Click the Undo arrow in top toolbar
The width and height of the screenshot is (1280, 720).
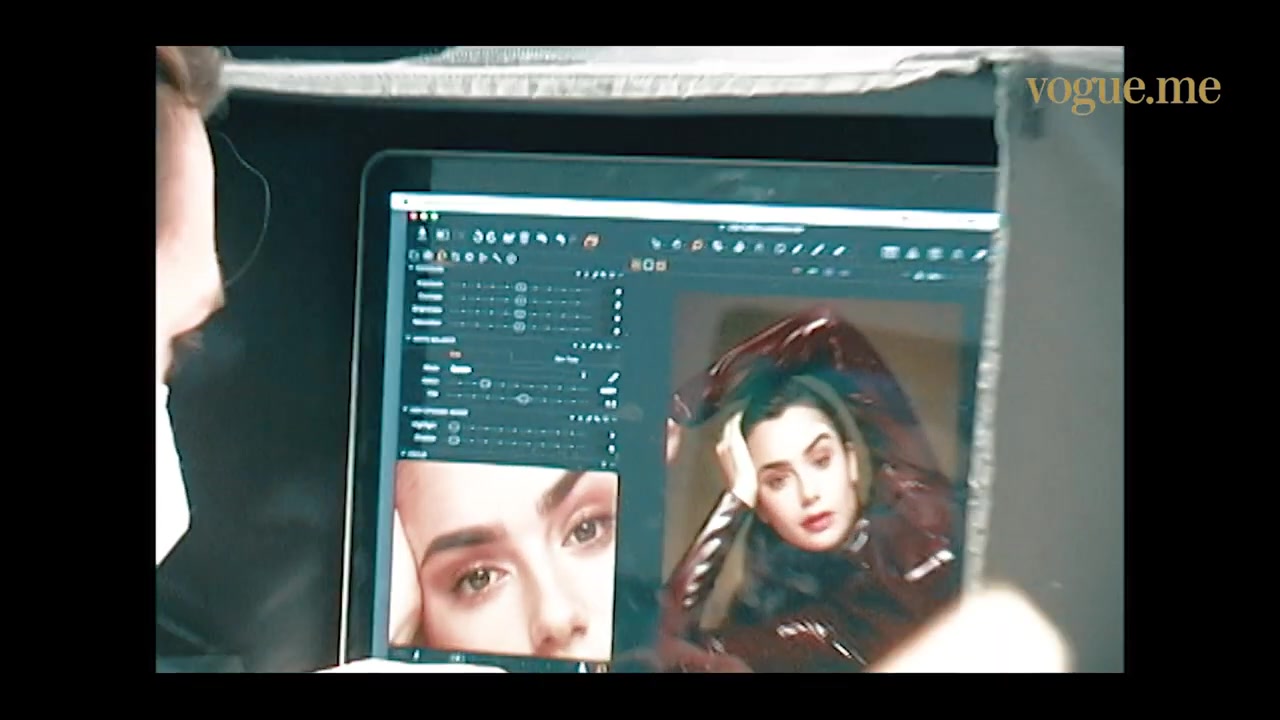click(542, 238)
